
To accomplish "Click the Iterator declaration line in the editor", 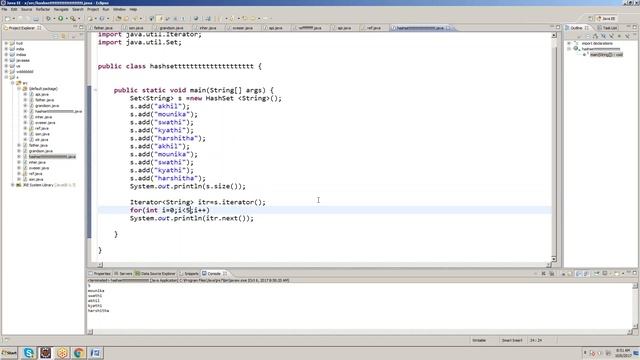I will click(x=198, y=202).
